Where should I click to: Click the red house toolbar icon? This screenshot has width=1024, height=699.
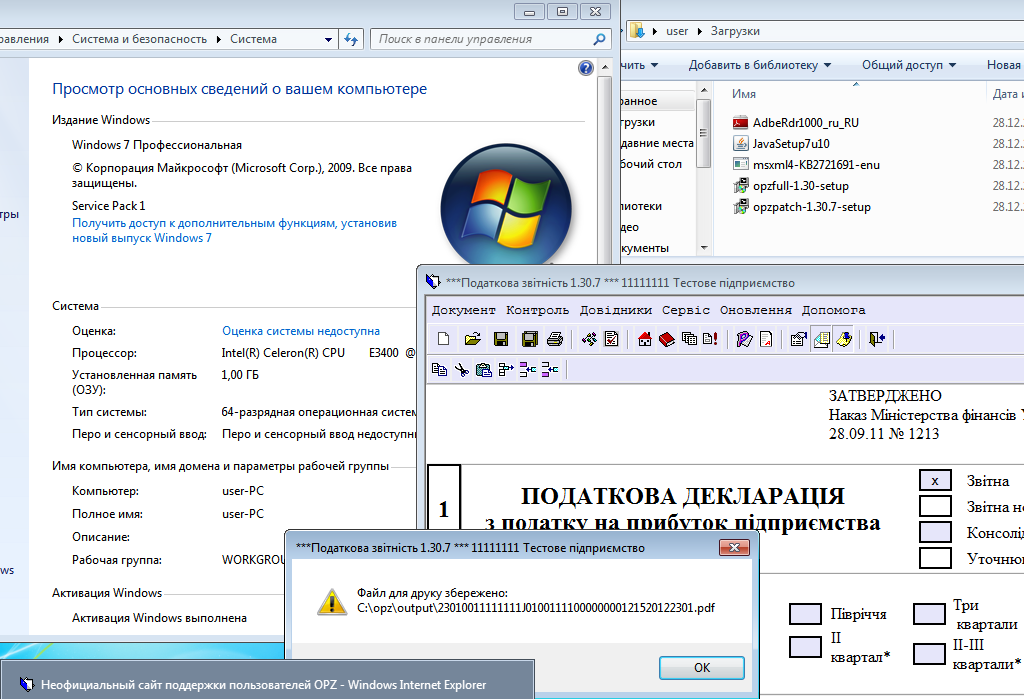click(645, 339)
